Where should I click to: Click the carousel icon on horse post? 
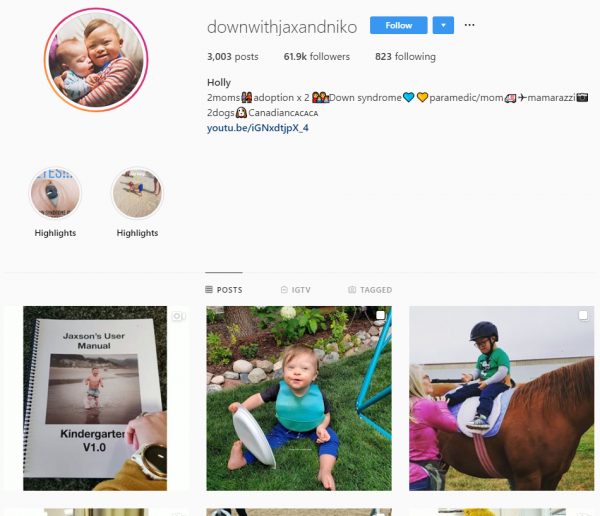pyautogui.click(x=583, y=315)
